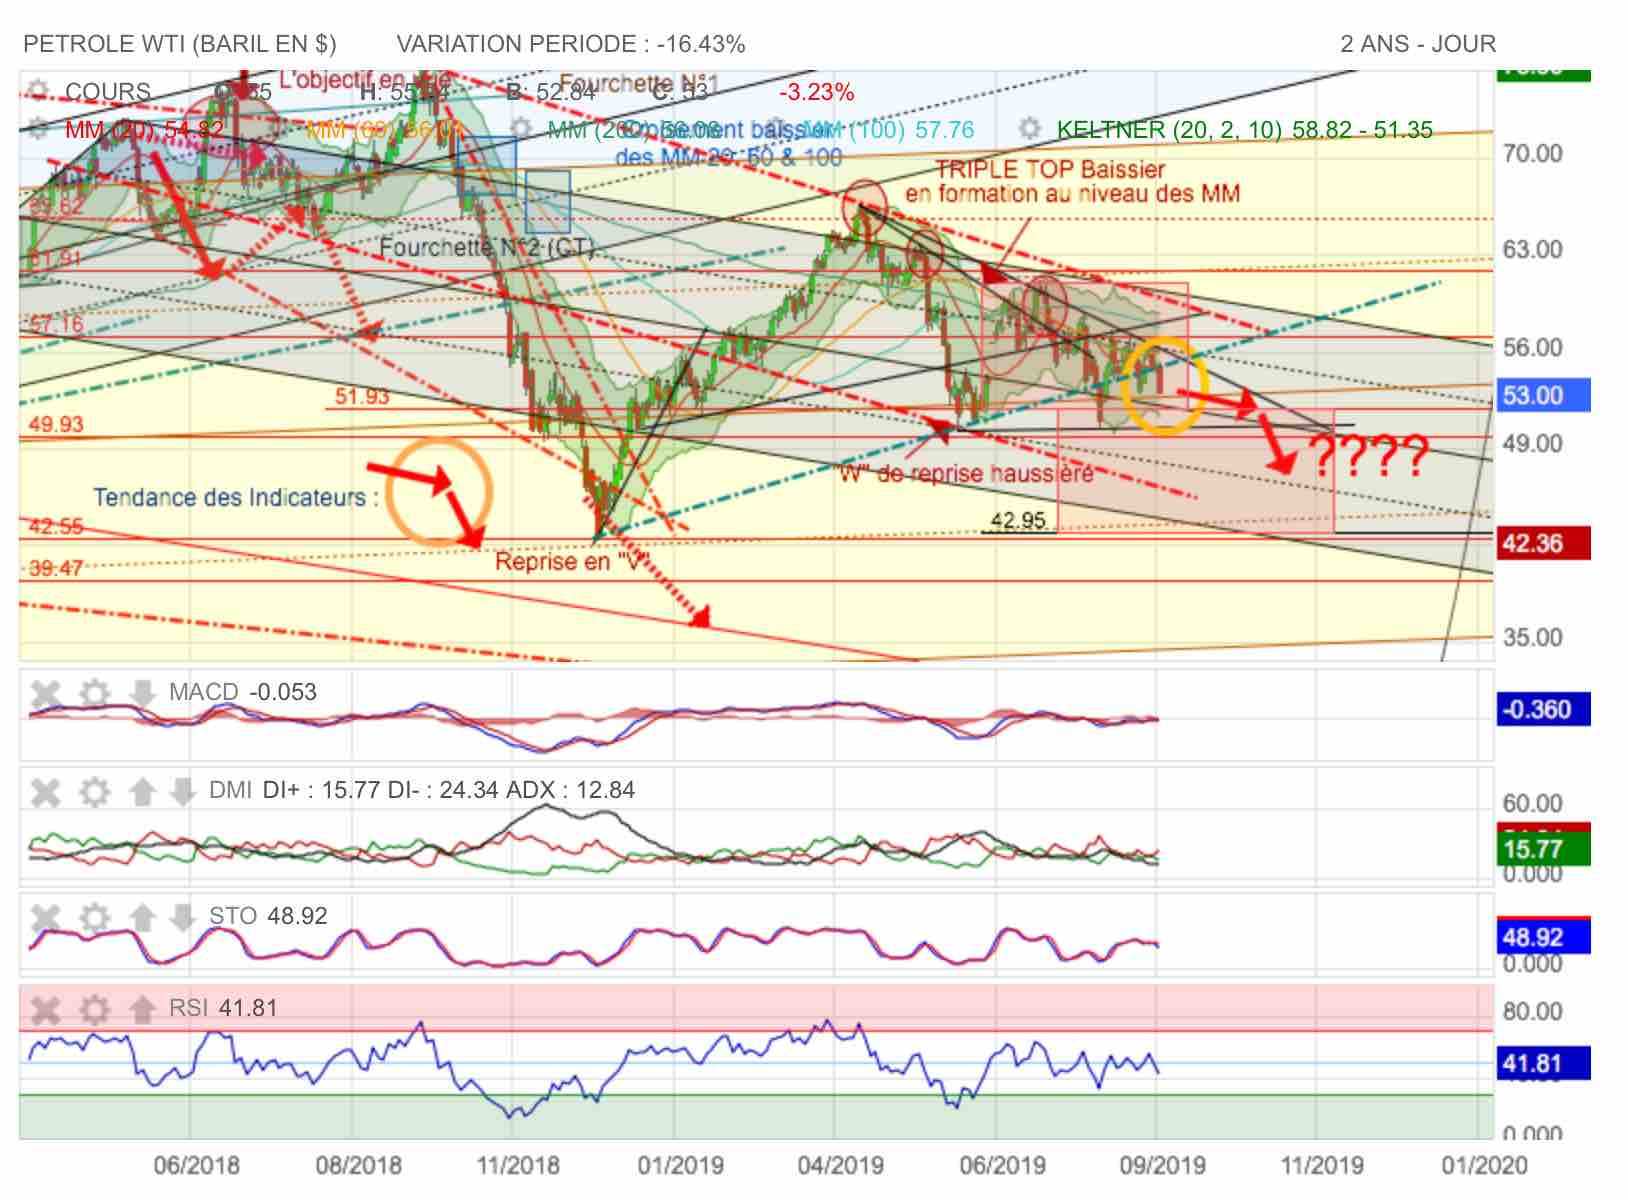Click the 06/2018 date label
The height and width of the screenshot is (1200, 1628).
[x=196, y=1166]
